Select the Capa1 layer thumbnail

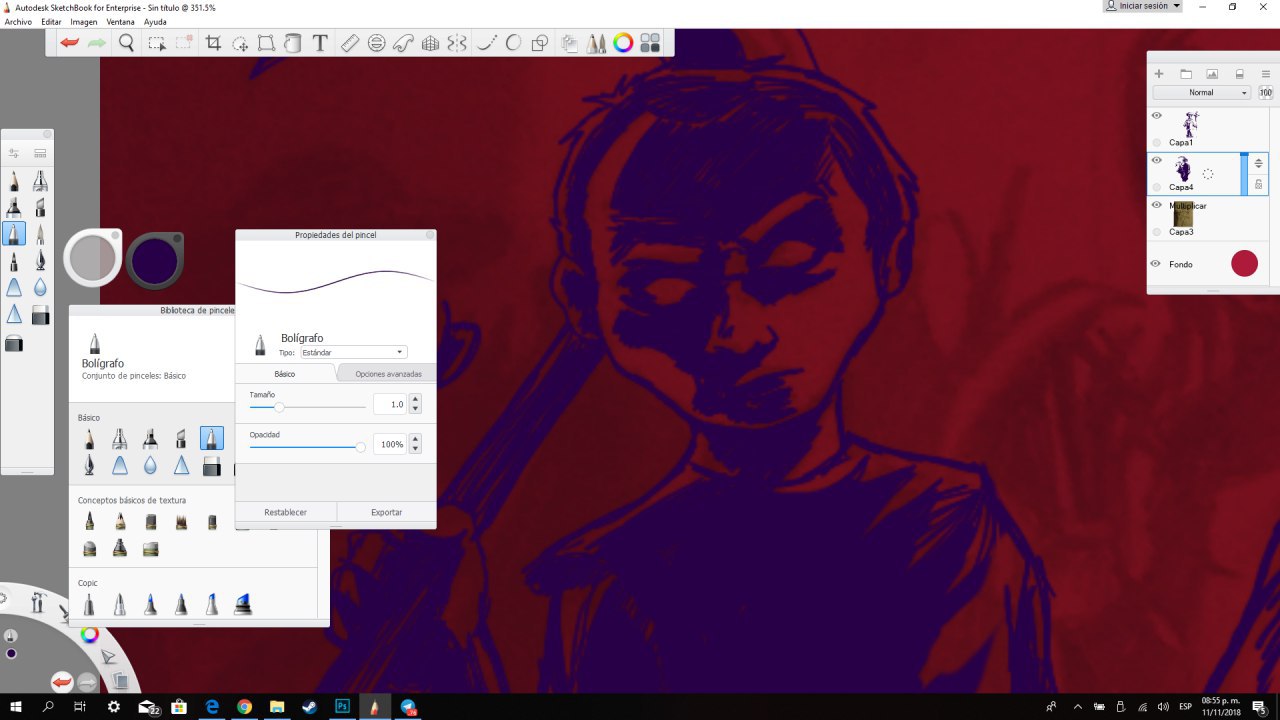[1190, 123]
